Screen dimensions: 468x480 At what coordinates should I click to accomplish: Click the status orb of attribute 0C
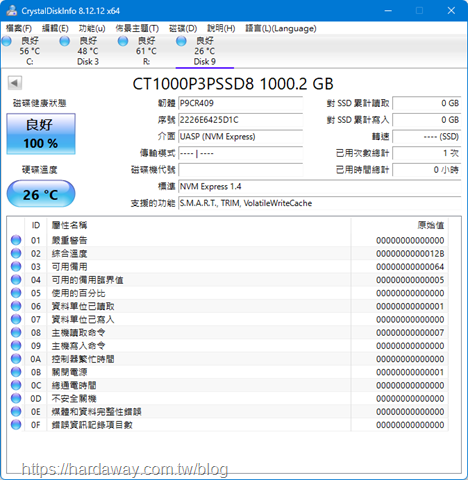coord(16,385)
